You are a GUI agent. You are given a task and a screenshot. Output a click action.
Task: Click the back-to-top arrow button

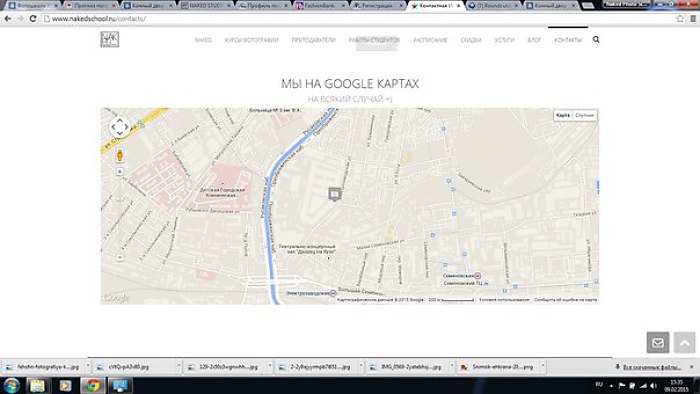pyautogui.click(x=684, y=343)
